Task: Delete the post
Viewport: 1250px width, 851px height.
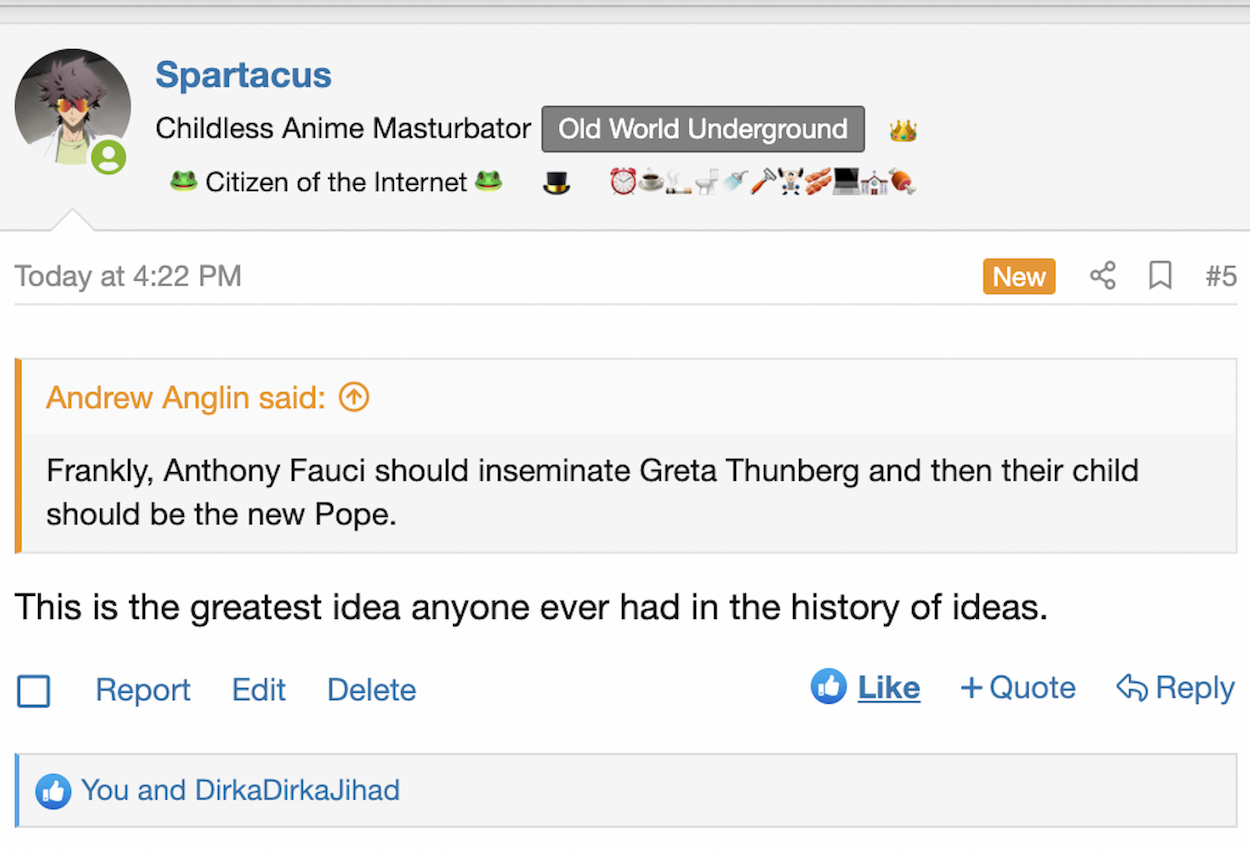Action: (x=371, y=690)
